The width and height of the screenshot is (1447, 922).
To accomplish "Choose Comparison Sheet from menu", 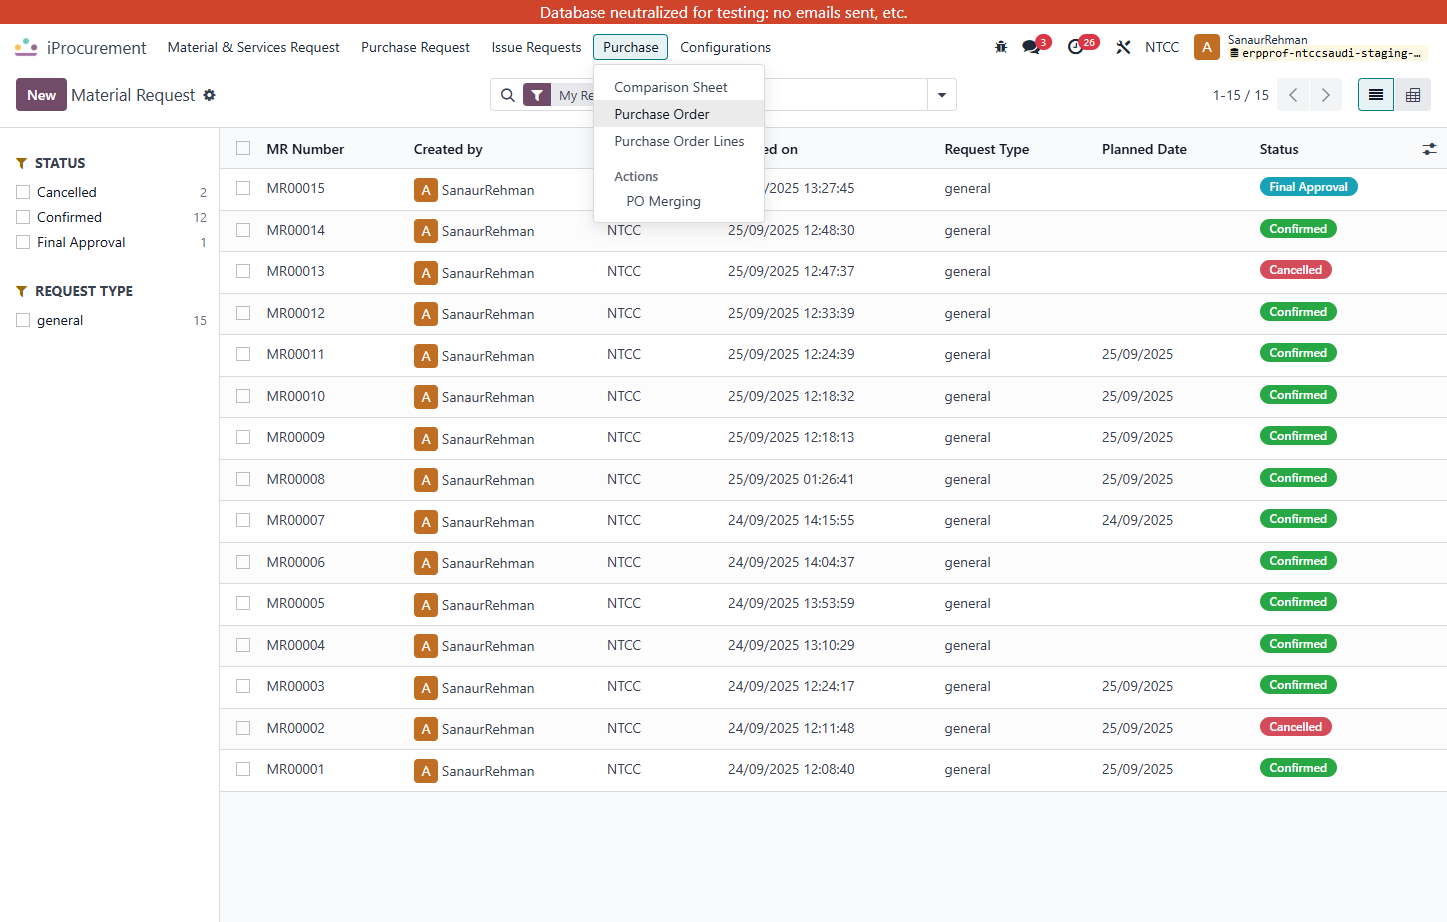I will point(679,87).
